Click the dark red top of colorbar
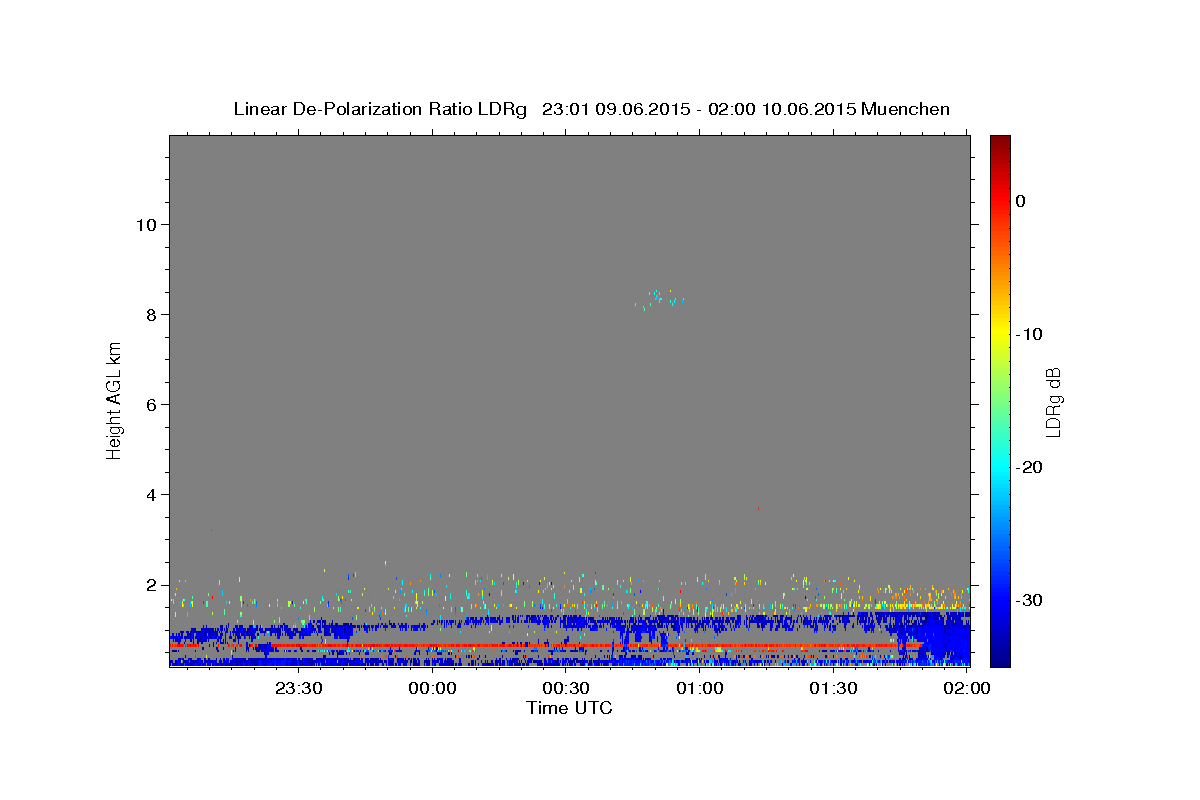This screenshot has height=800, width=1200. point(1000,145)
